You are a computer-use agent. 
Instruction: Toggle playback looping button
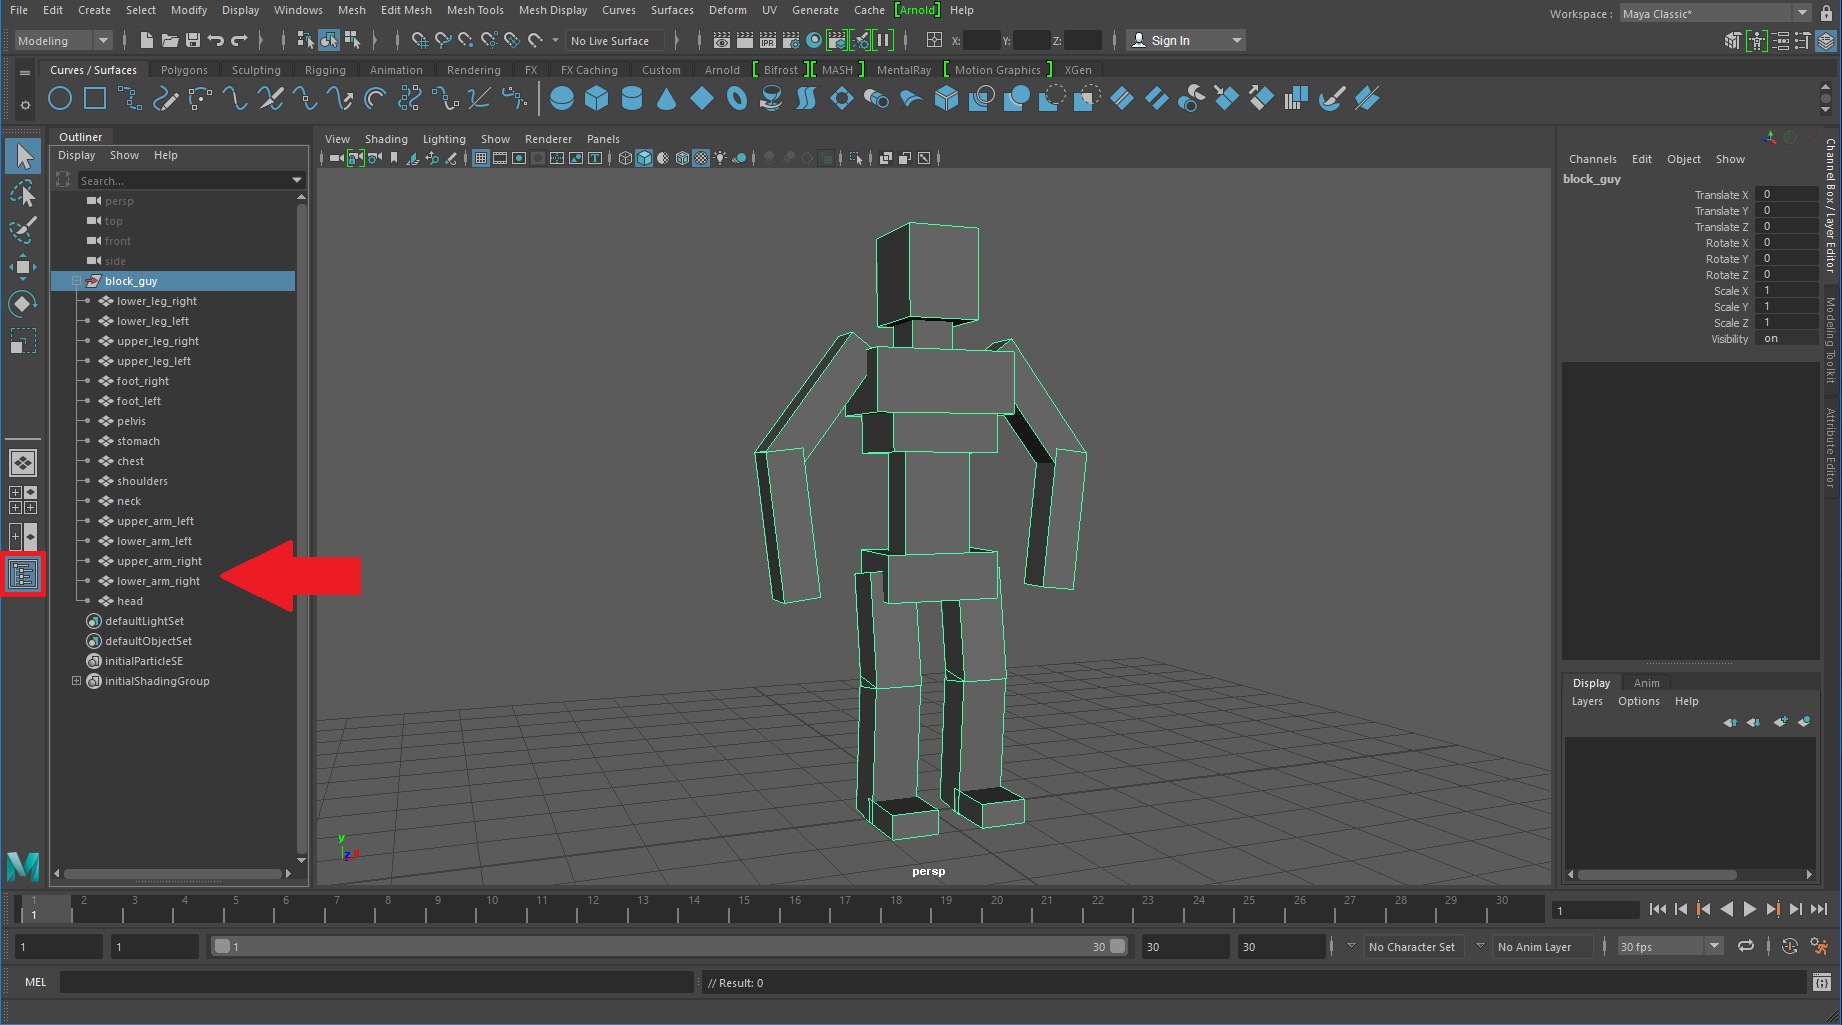point(1746,946)
